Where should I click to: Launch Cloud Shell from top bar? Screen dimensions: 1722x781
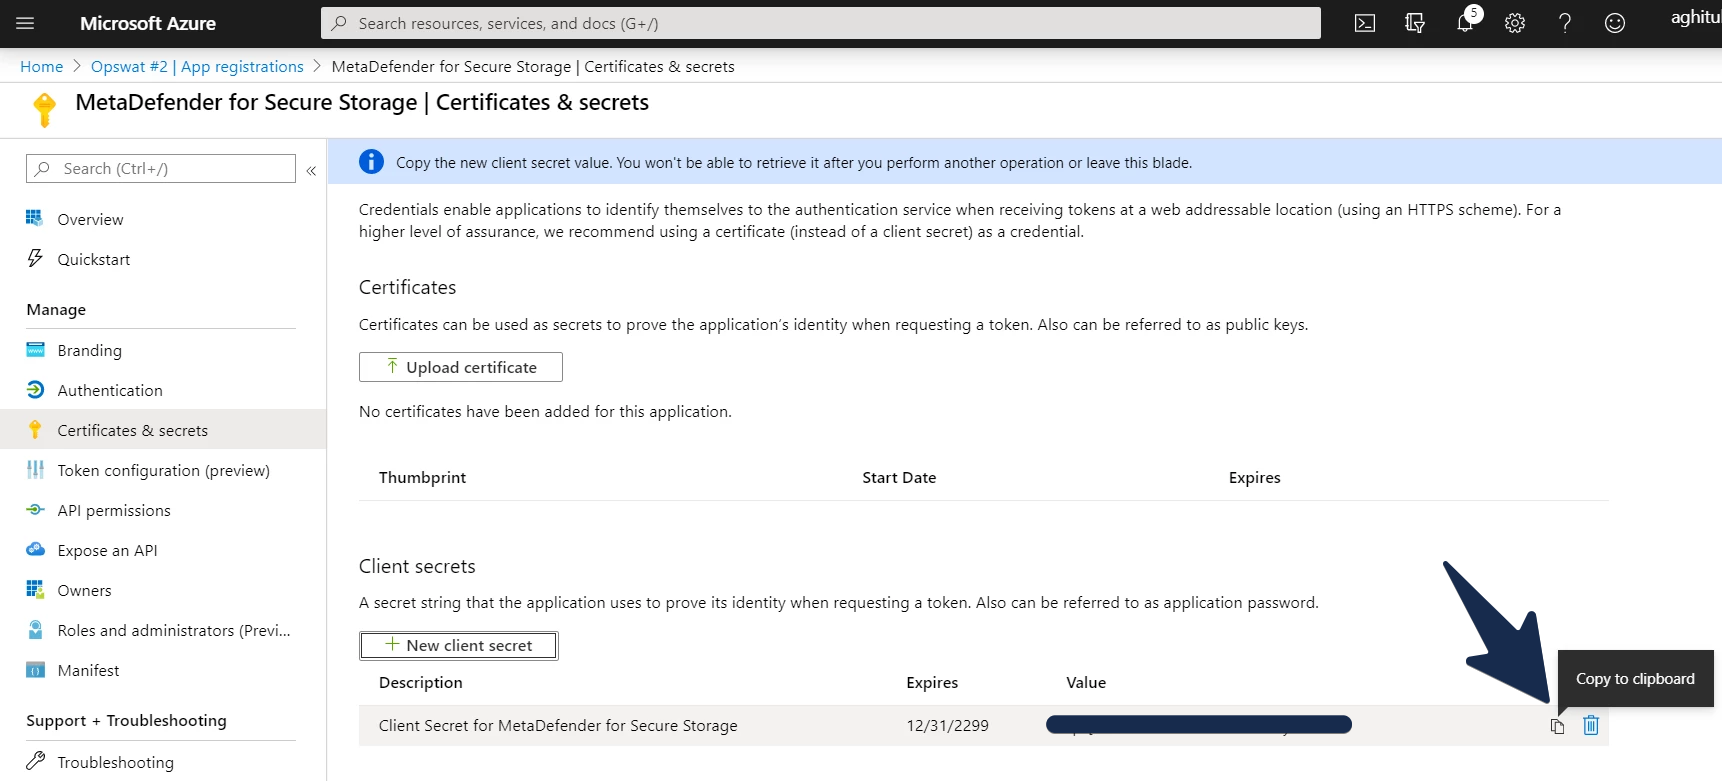[x=1365, y=23]
